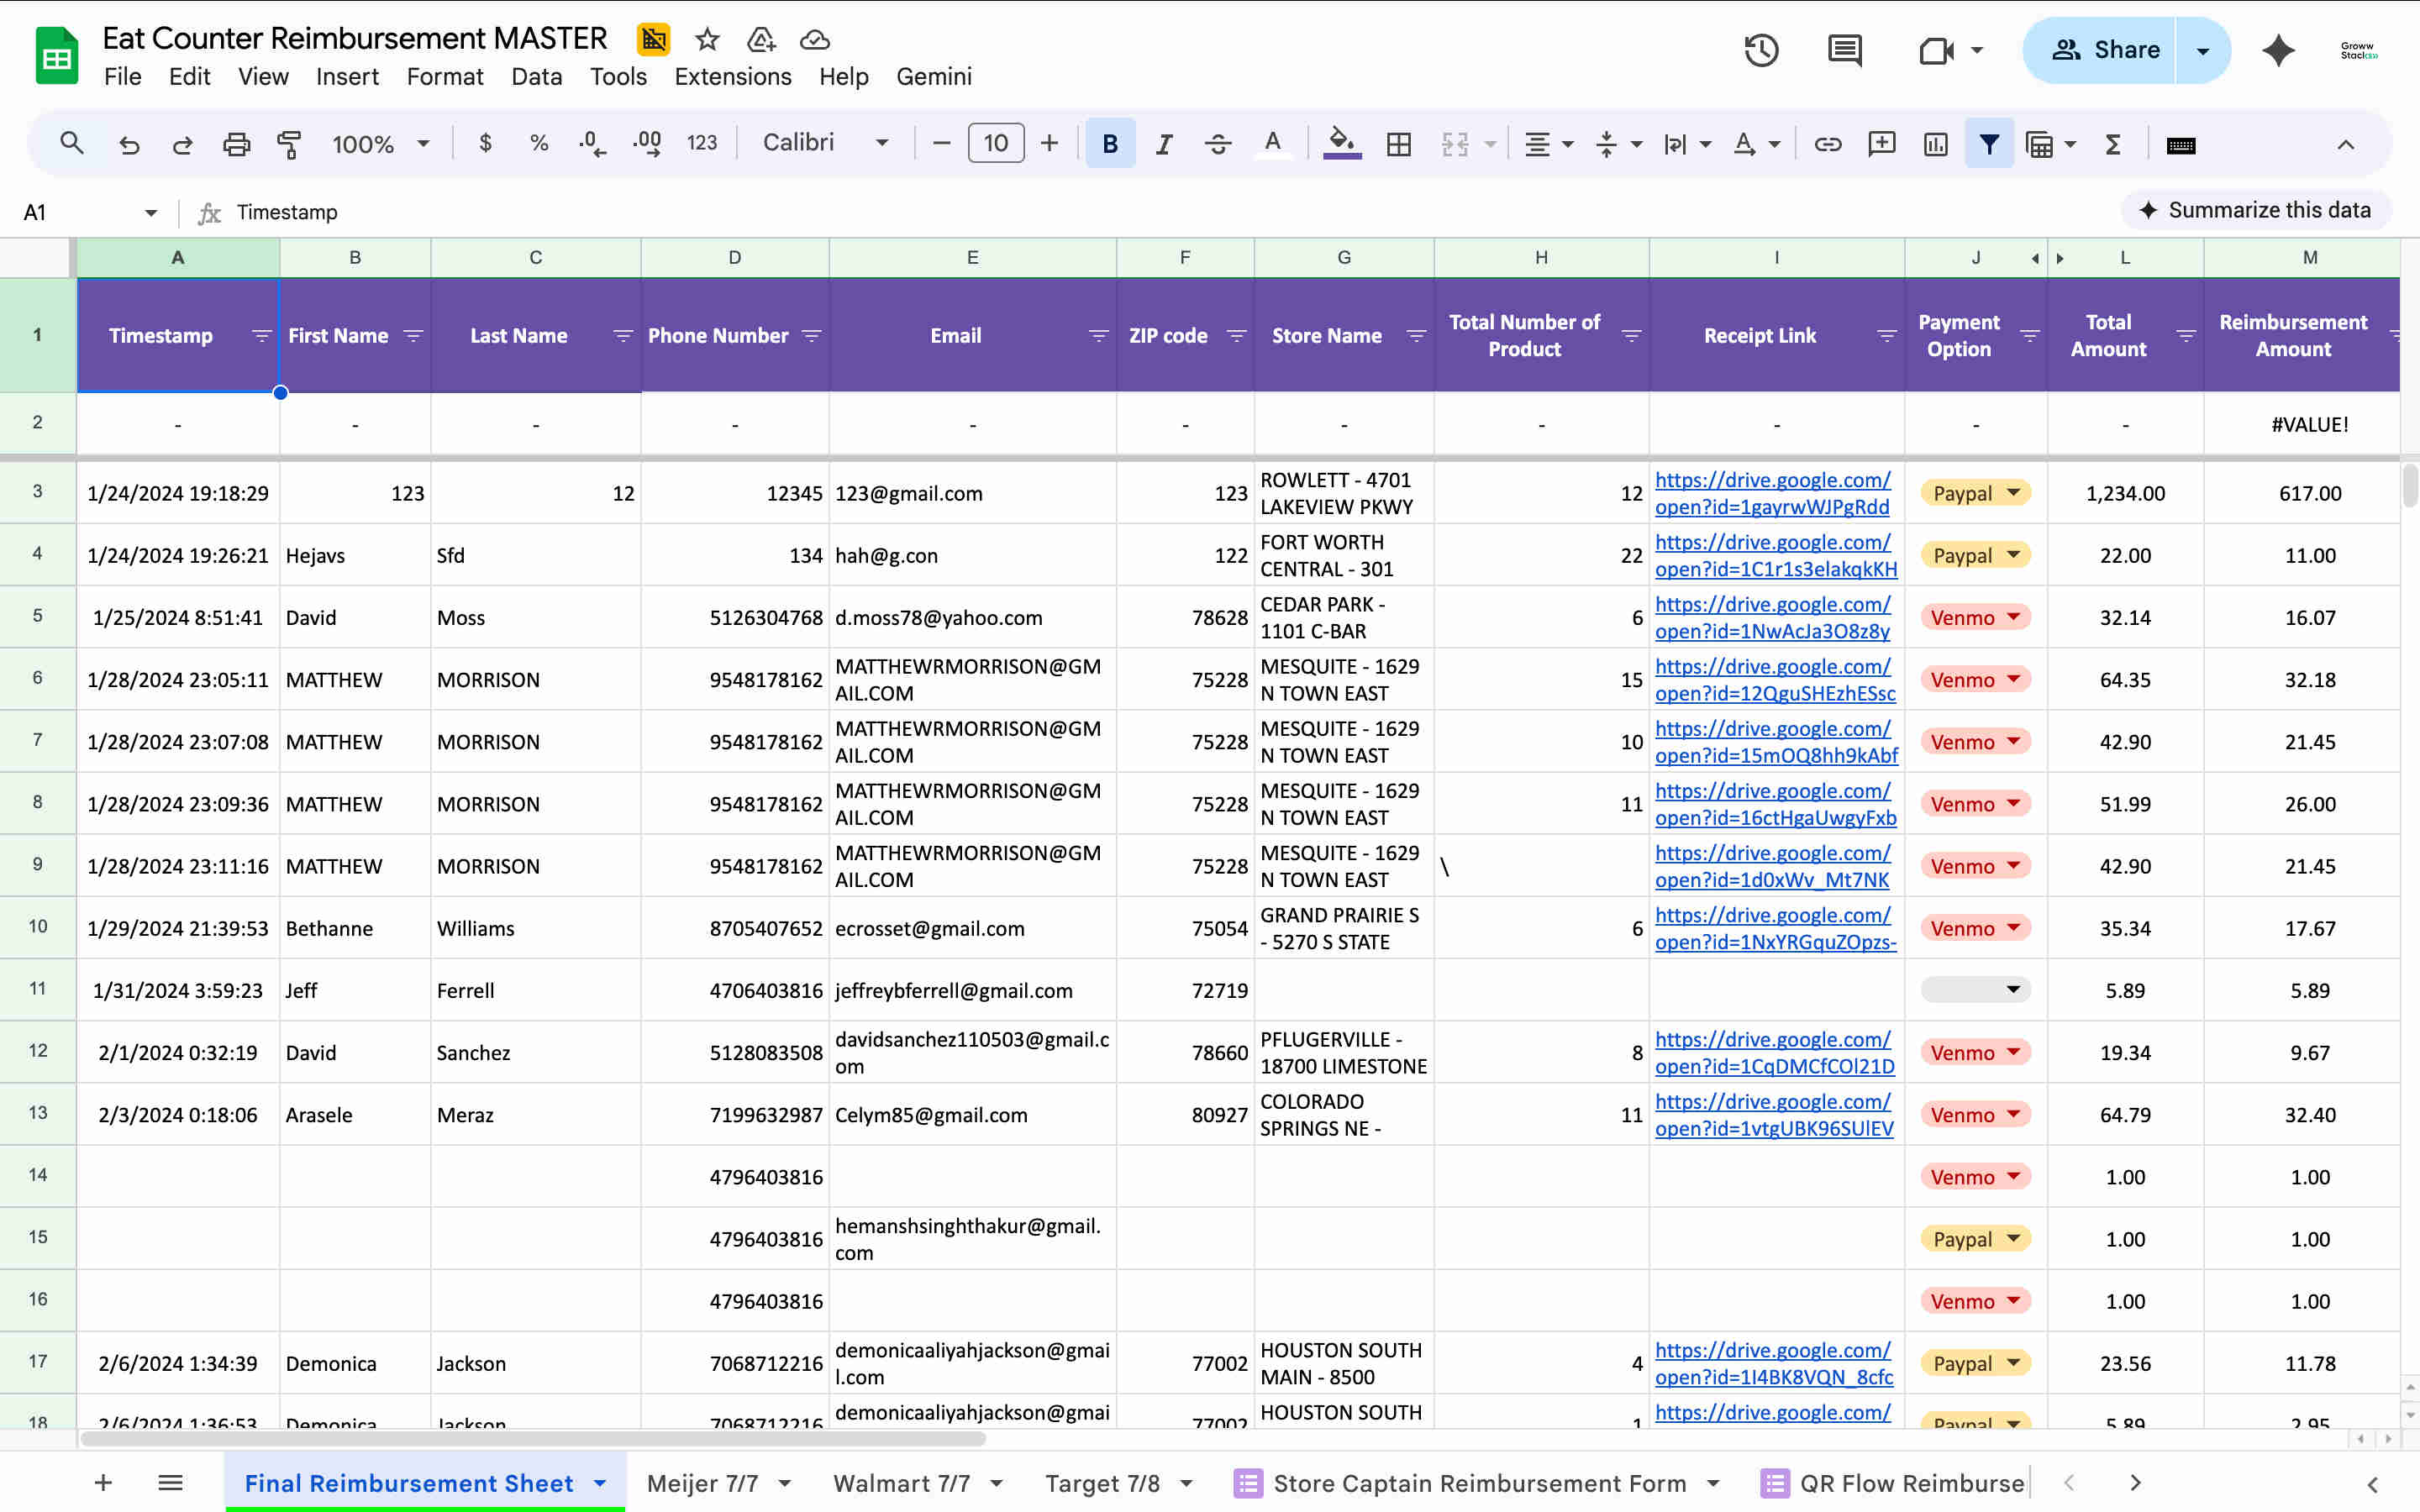Open the Extensions menu
Screen dimensions: 2420x1512
click(x=732, y=77)
